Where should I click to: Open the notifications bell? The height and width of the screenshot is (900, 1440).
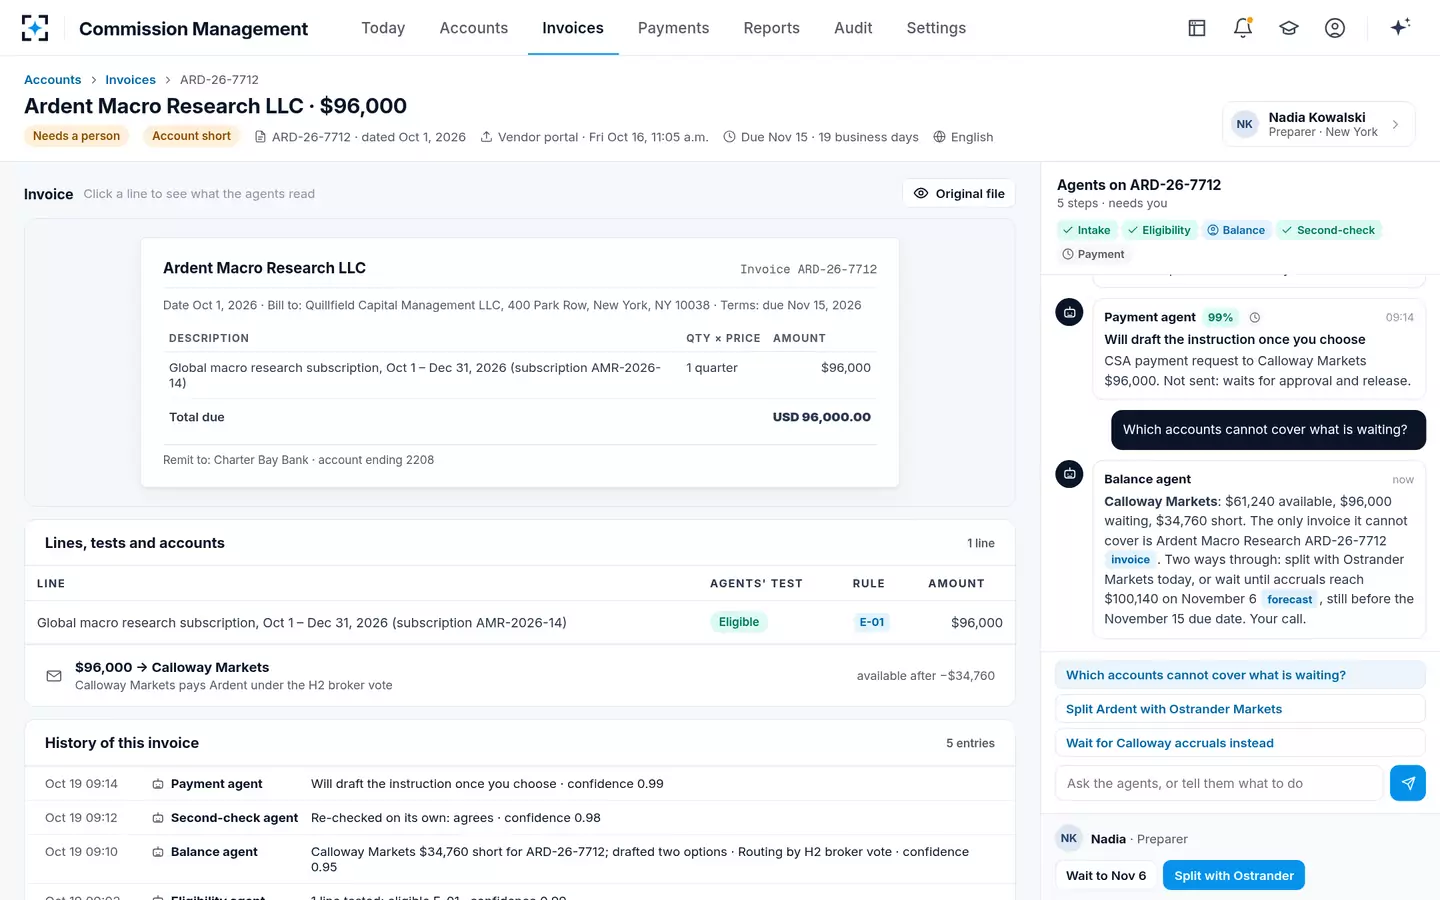(x=1243, y=28)
